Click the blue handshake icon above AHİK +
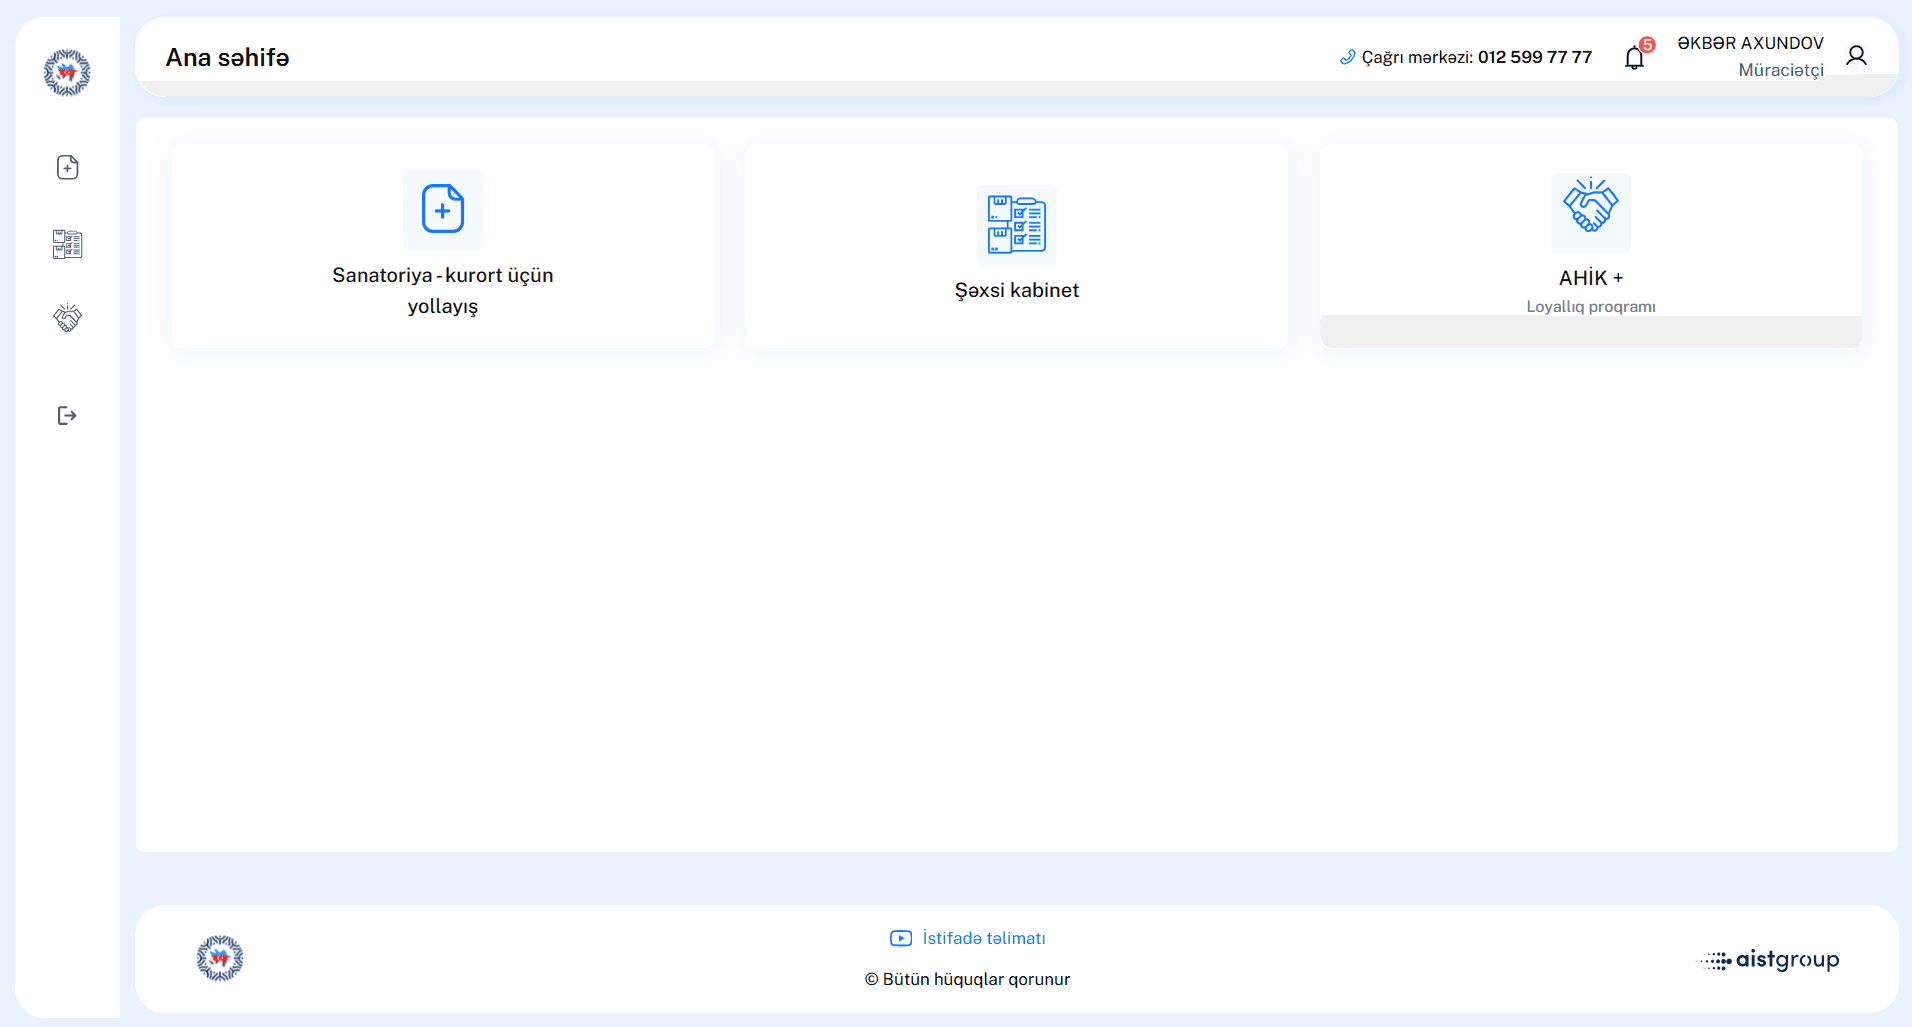1912x1027 pixels. coord(1590,207)
